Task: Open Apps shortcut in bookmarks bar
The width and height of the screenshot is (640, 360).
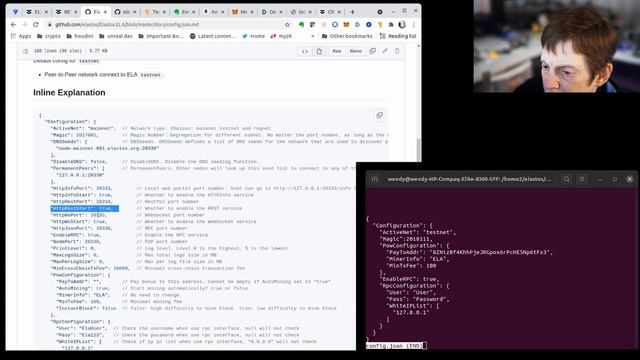Action: coord(20,36)
